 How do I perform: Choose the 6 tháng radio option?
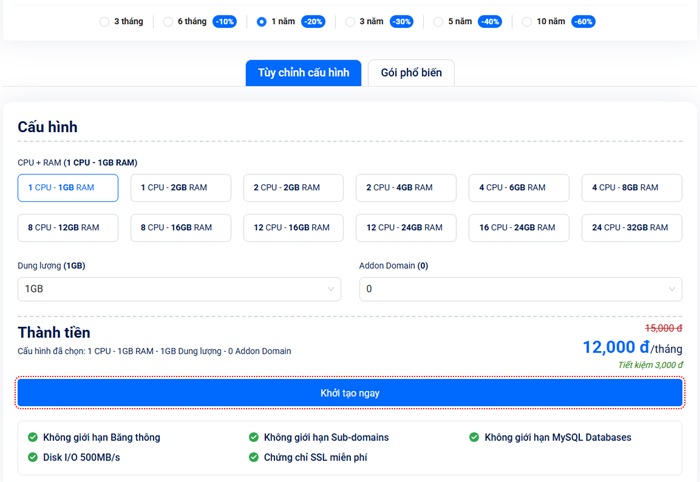click(168, 21)
